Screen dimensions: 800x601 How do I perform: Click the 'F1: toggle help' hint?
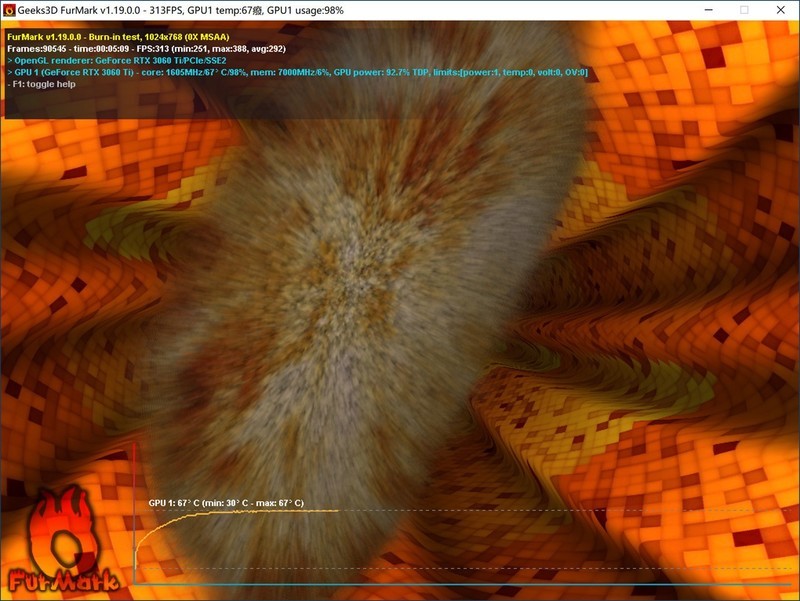(x=41, y=84)
